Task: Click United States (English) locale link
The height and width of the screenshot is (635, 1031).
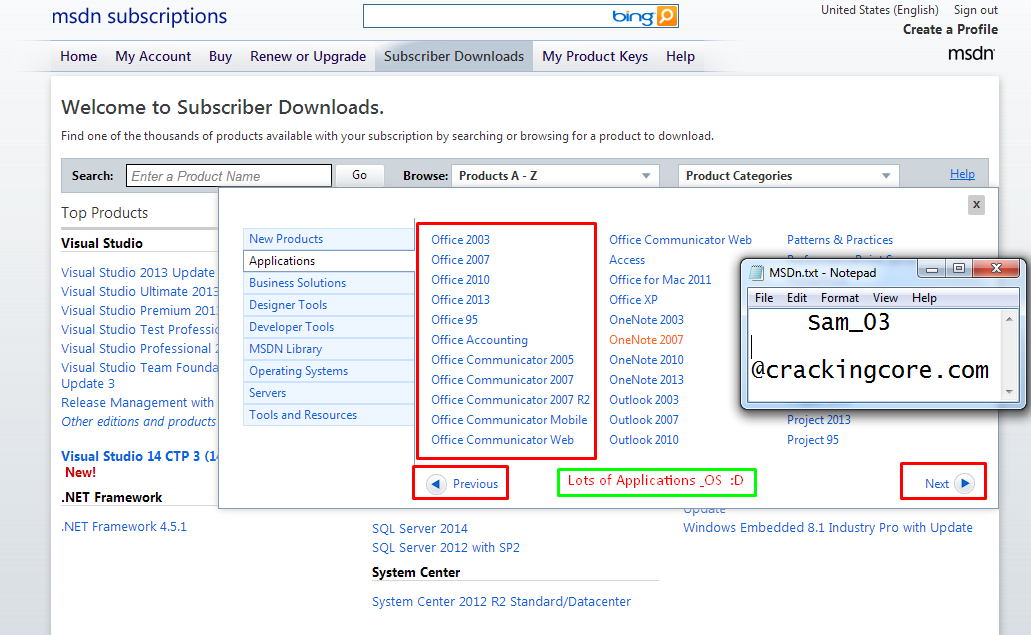Action: click(x=880, y=10)
